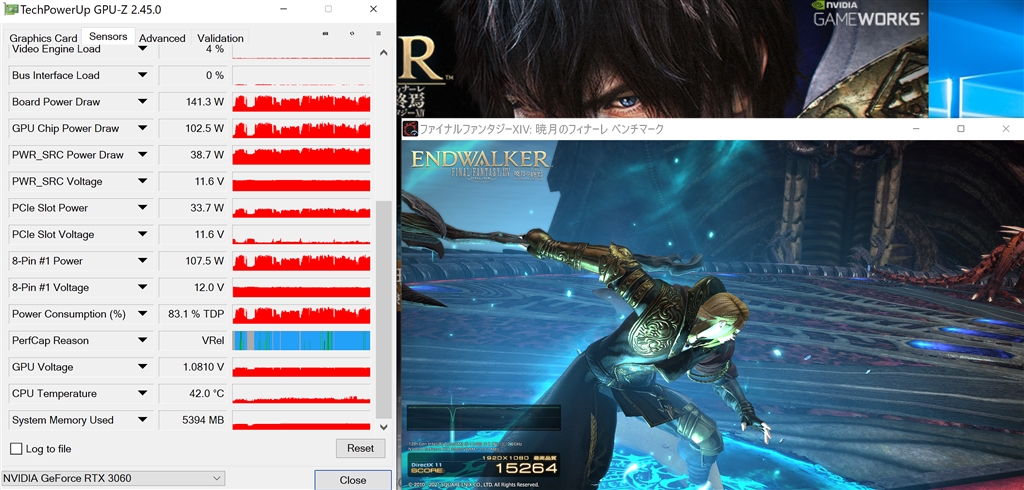Open the 8-Pin #1 Power dropdown arrow
1024x490 pixels.
point(142,261)
